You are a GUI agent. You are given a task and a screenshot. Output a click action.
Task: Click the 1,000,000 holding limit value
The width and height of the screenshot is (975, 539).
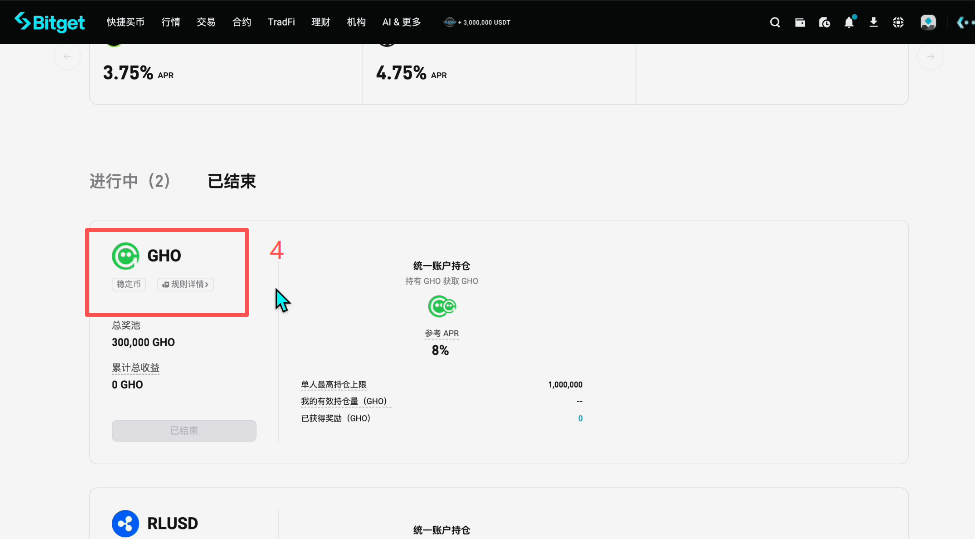coord(565,385)
